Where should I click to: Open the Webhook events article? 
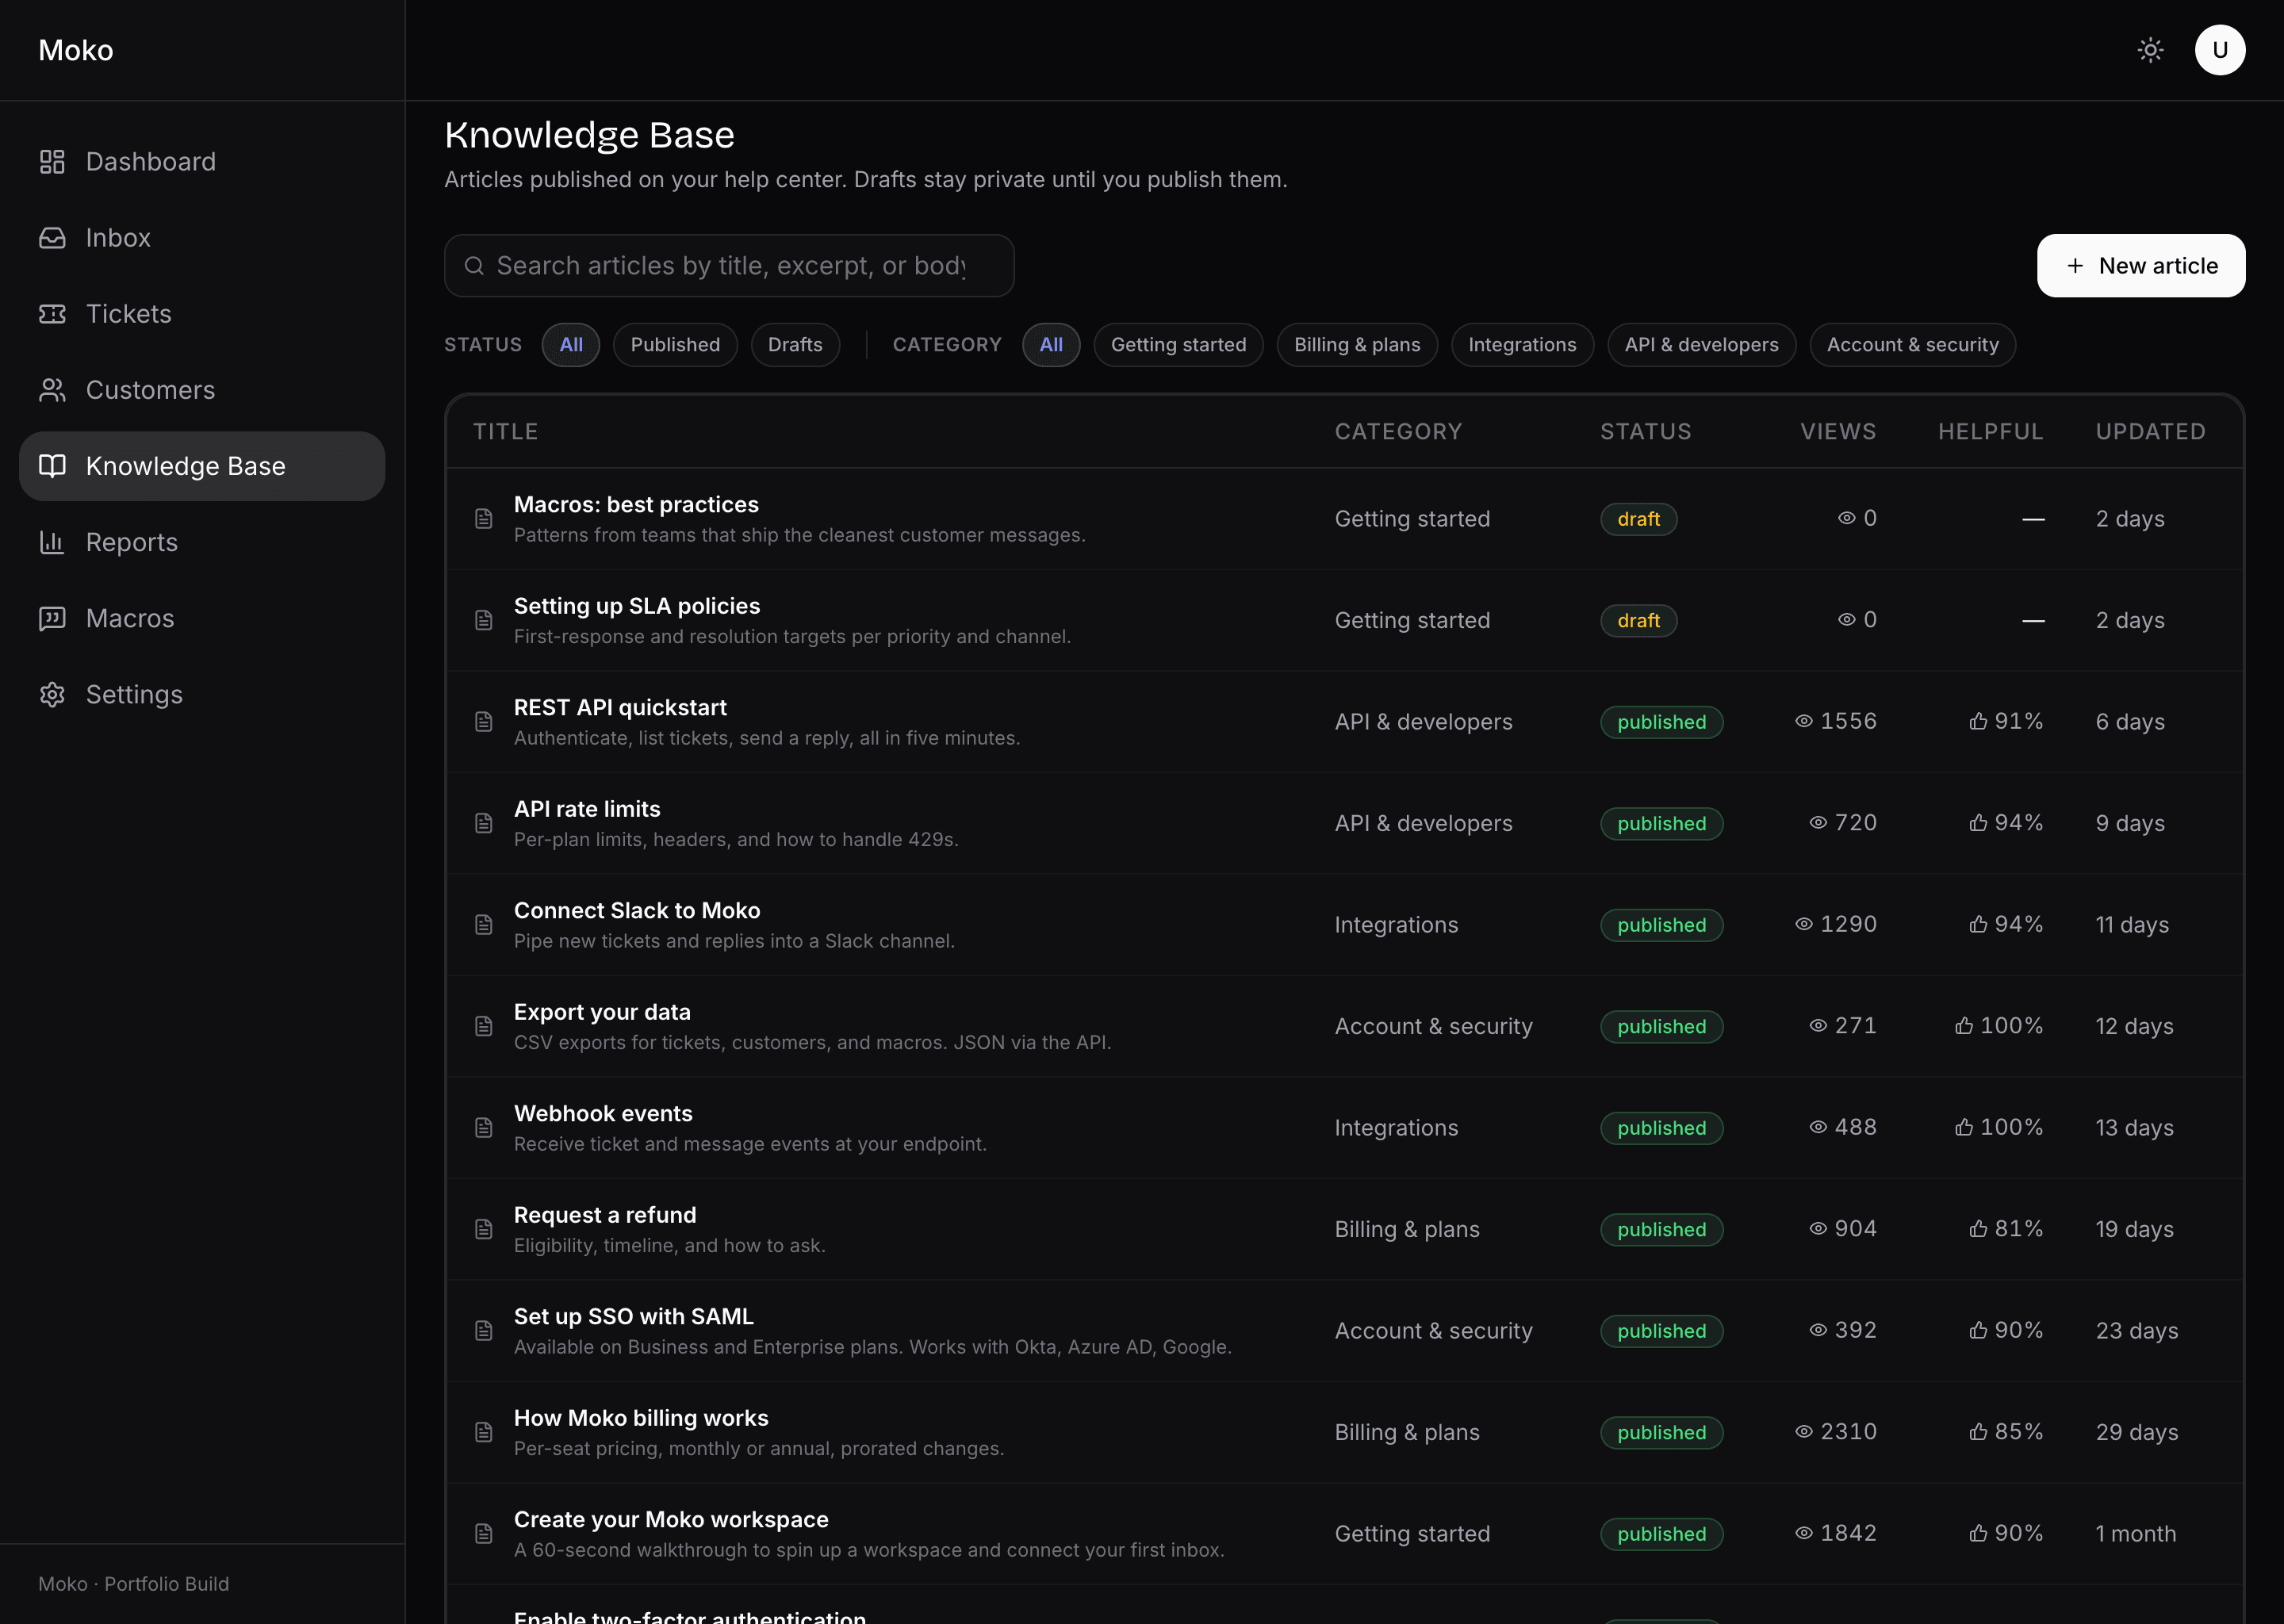coord(603,1113)
